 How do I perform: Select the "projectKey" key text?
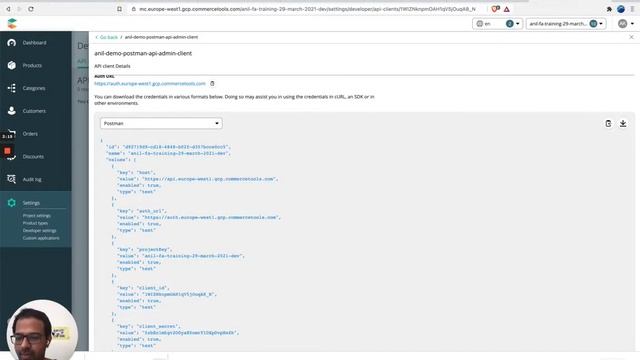point(154,249)
